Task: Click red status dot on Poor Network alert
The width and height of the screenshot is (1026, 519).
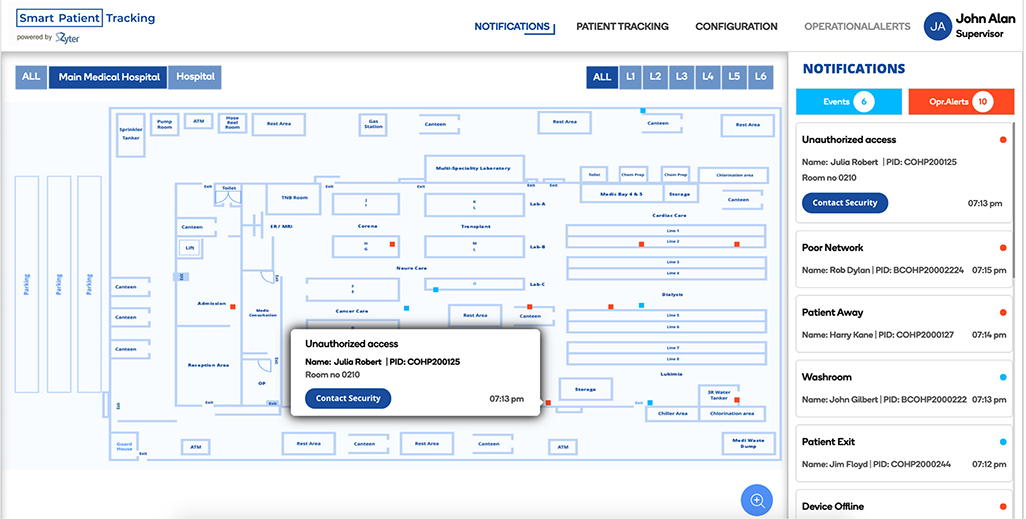Action: [x=1003, y=248]
